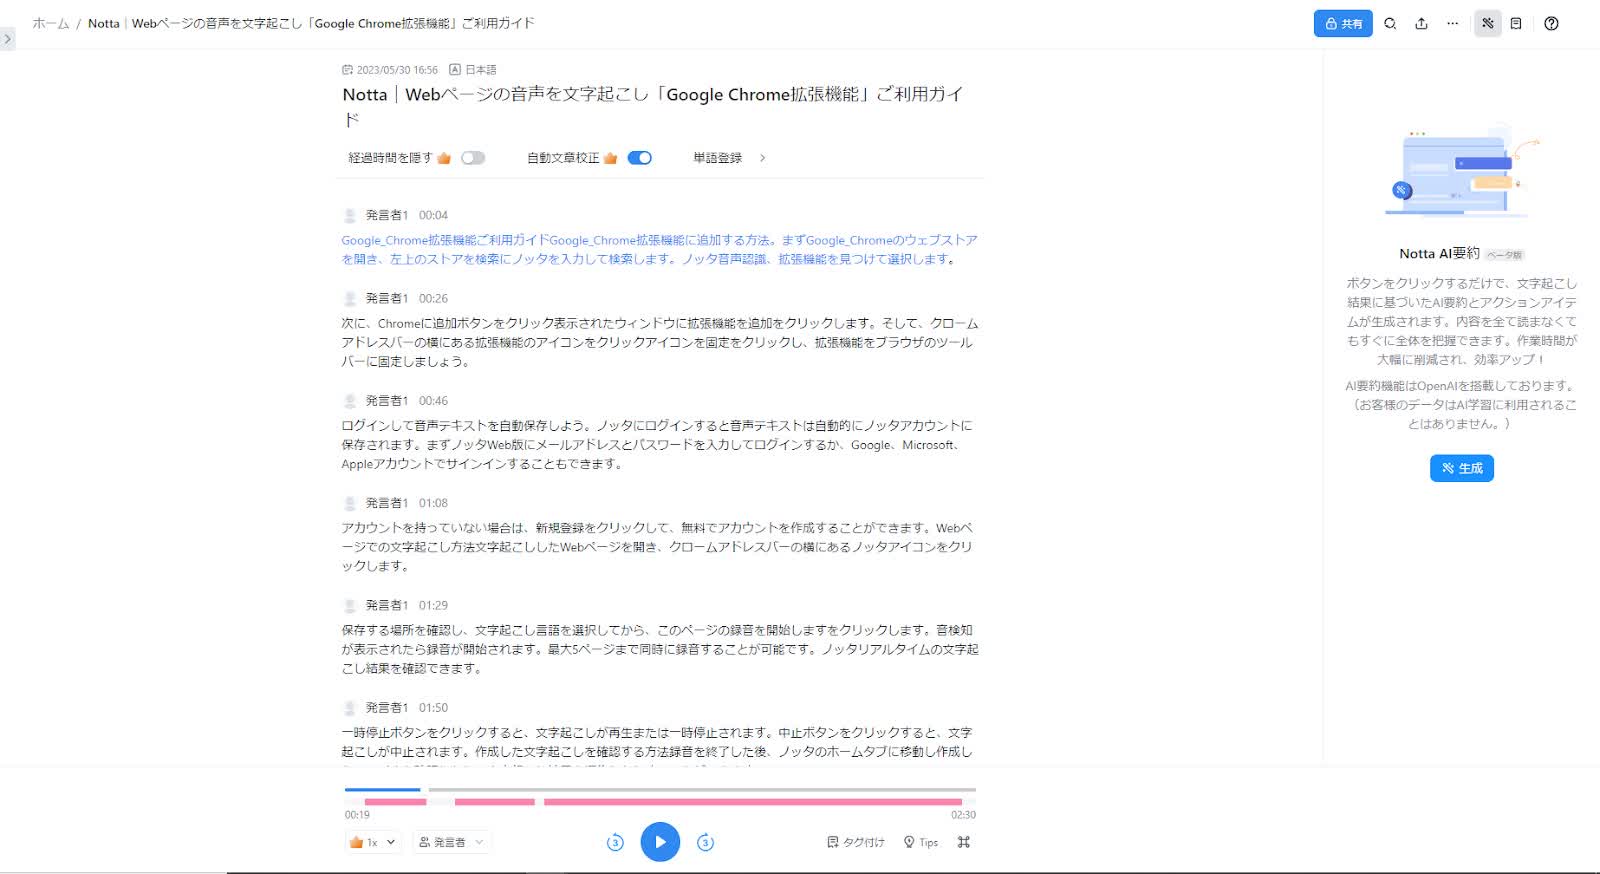1600x874 pixels.
Task: Open the three-dot more options menu
Action: tap(1452, 24)
